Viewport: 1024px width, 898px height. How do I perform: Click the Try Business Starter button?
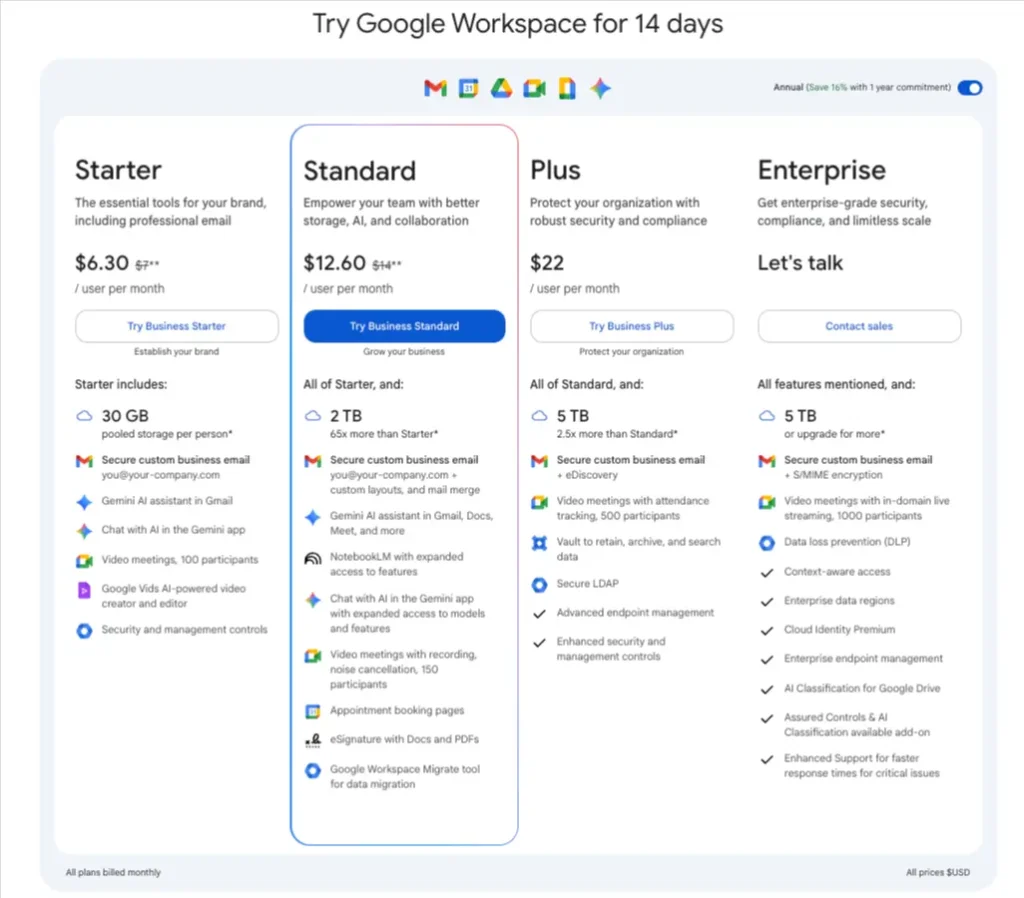(x=176, y=326)
